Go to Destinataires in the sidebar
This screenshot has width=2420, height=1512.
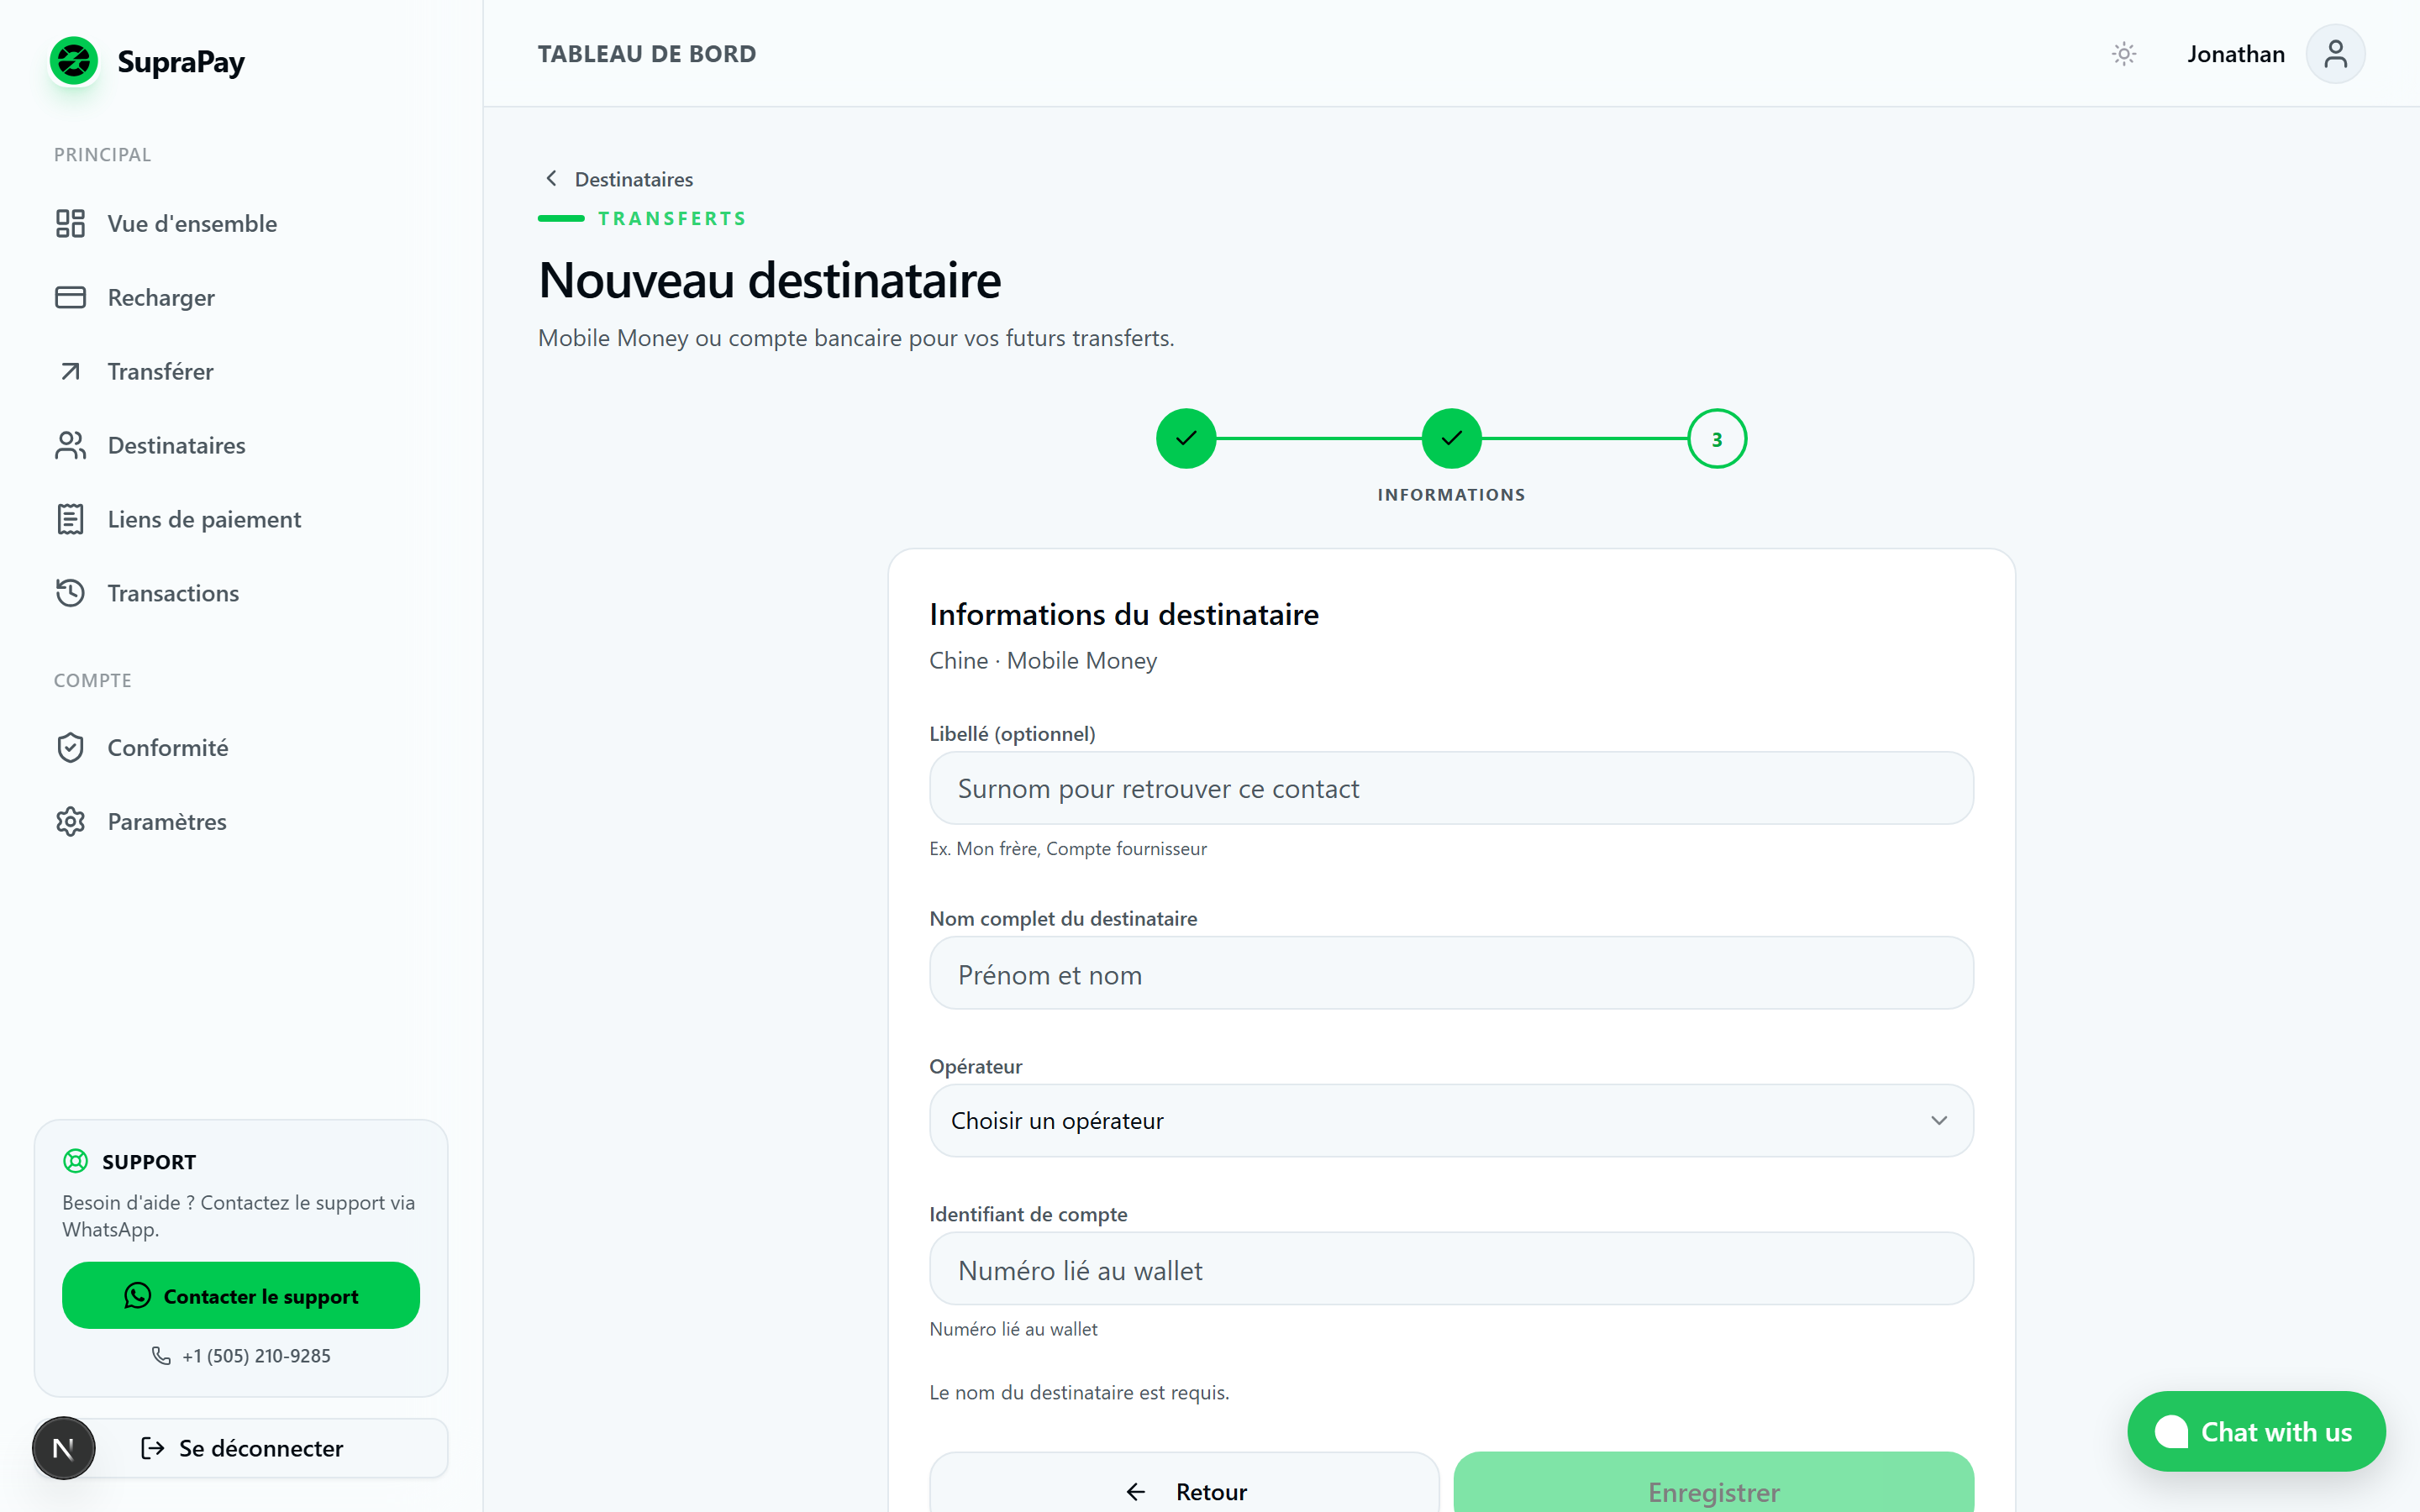[x=241, y=445]
